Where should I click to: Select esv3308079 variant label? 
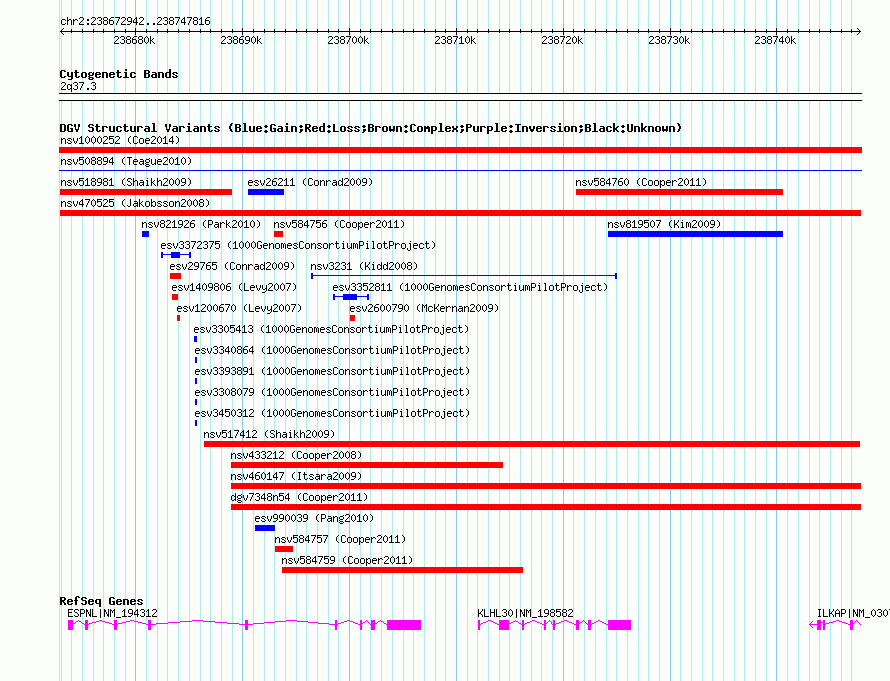coord(332,392)
